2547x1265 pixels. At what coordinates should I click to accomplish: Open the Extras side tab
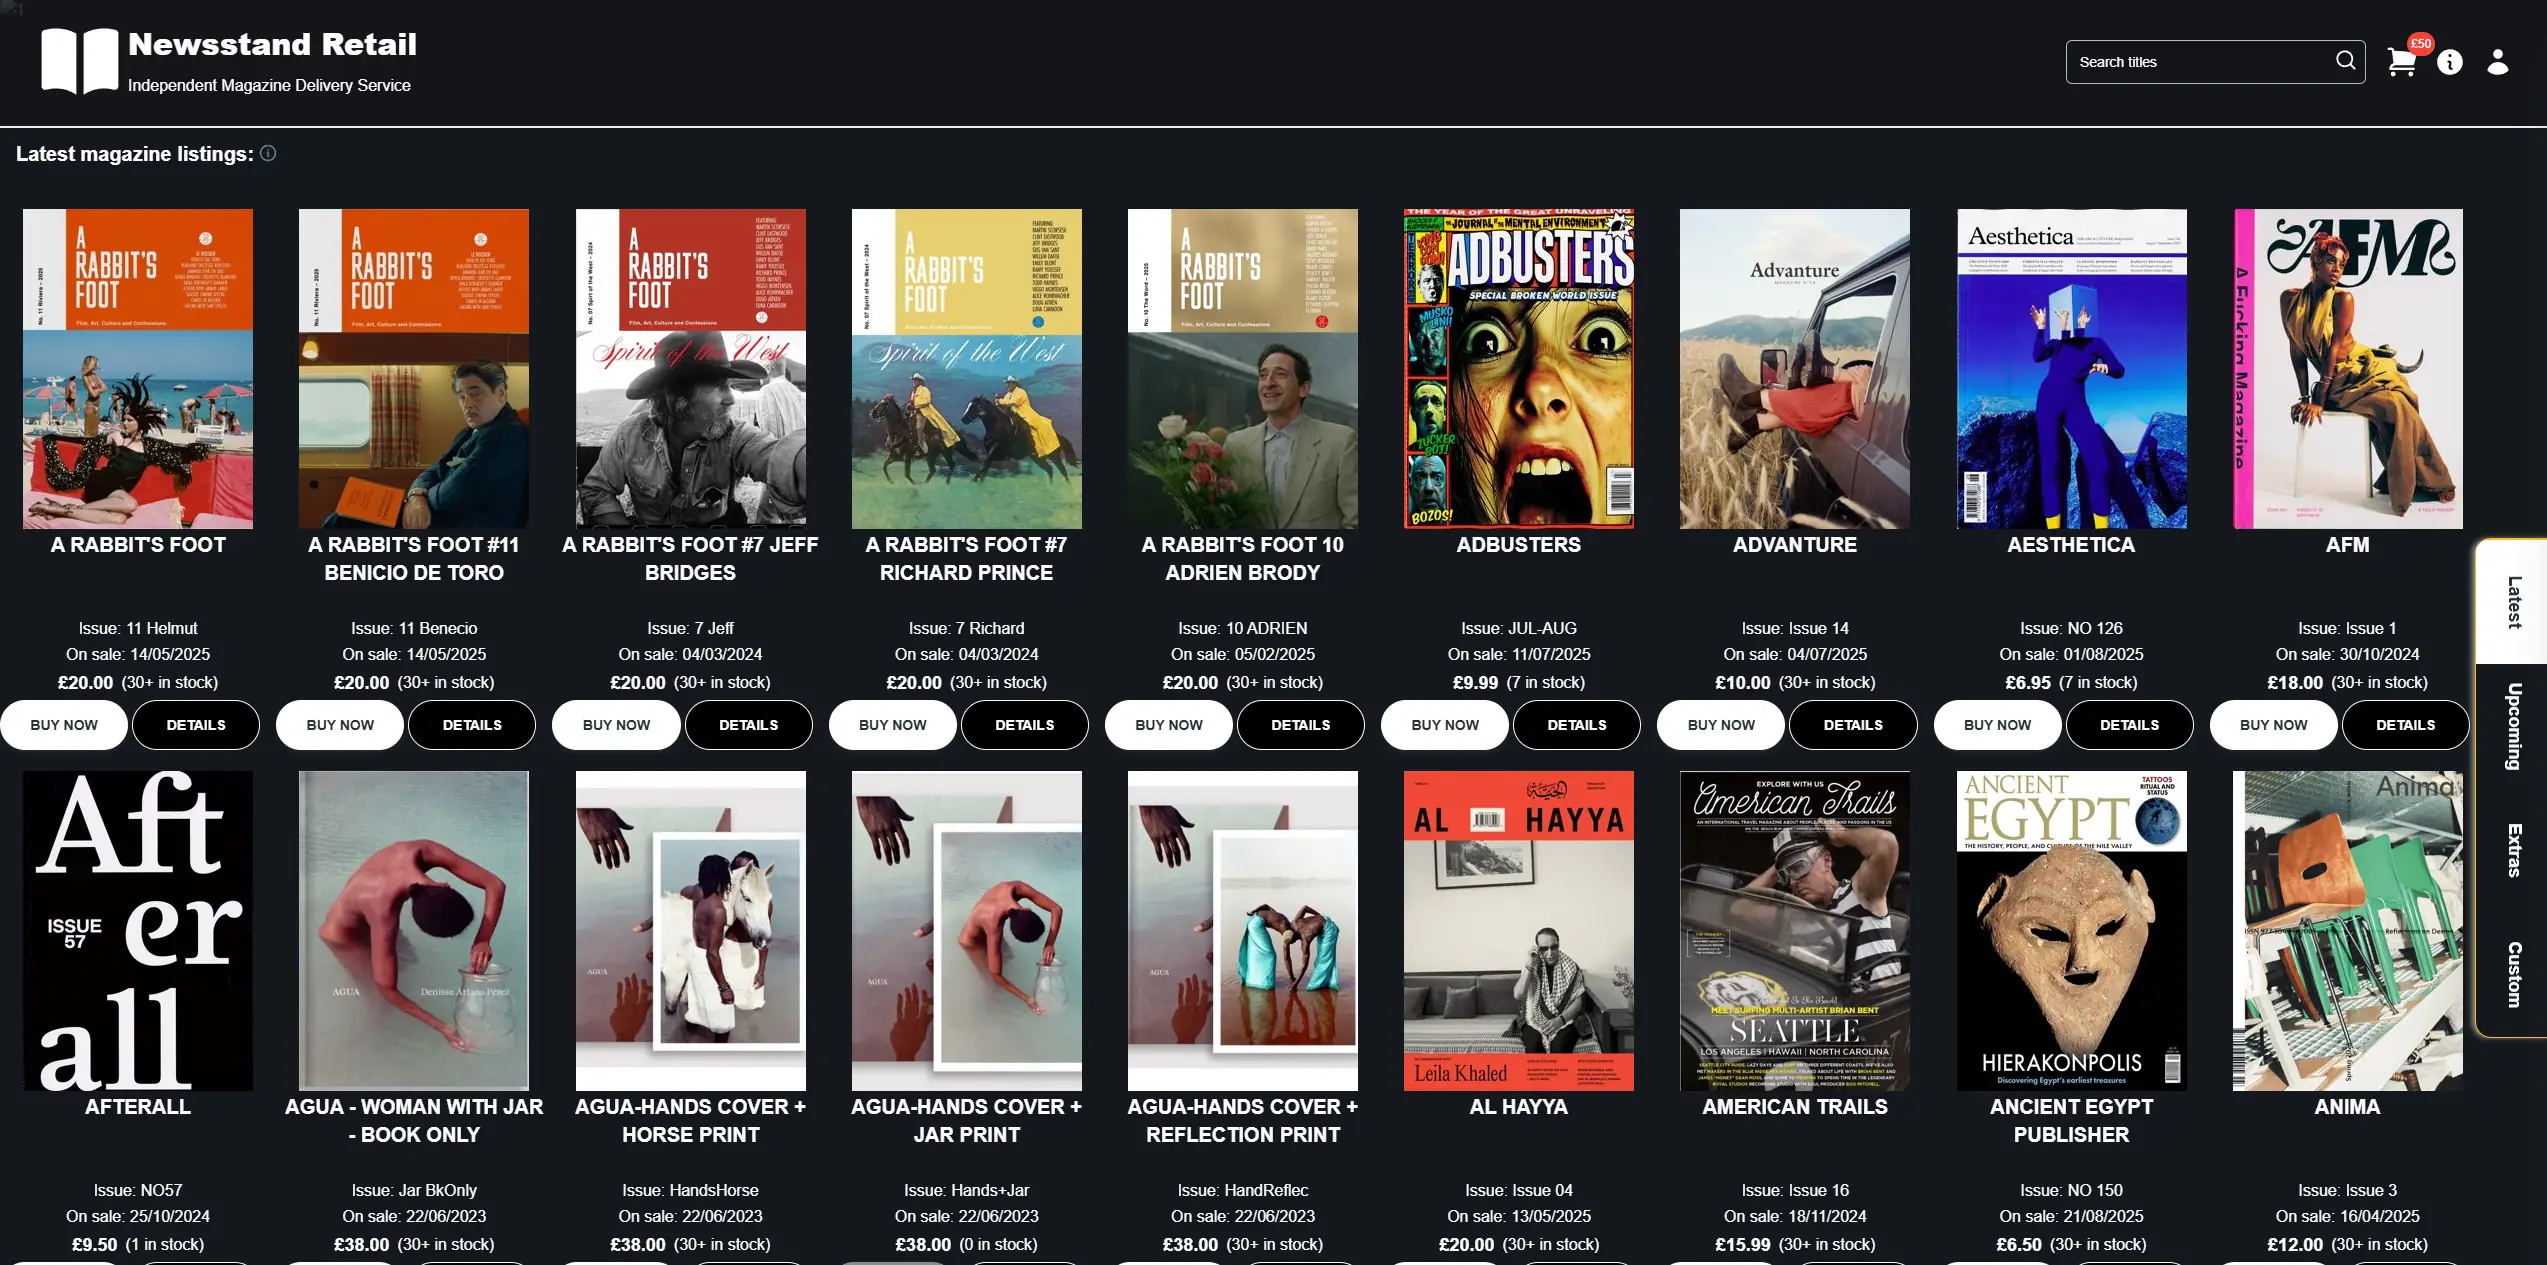click(2513, 850)
